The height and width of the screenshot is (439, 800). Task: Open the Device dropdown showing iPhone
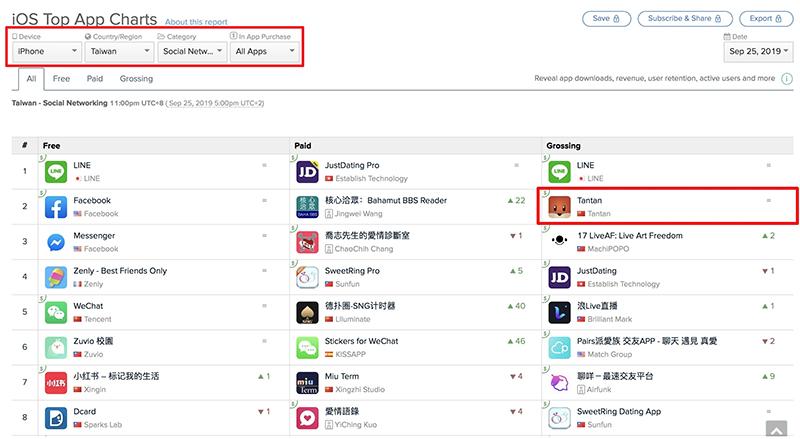48,50
